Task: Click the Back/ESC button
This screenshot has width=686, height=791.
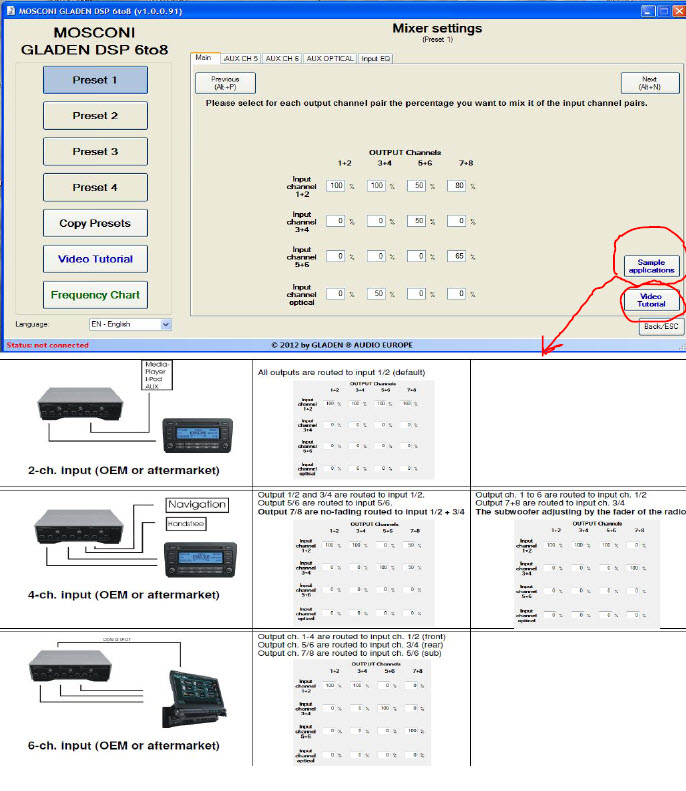Action: point(661,326)
